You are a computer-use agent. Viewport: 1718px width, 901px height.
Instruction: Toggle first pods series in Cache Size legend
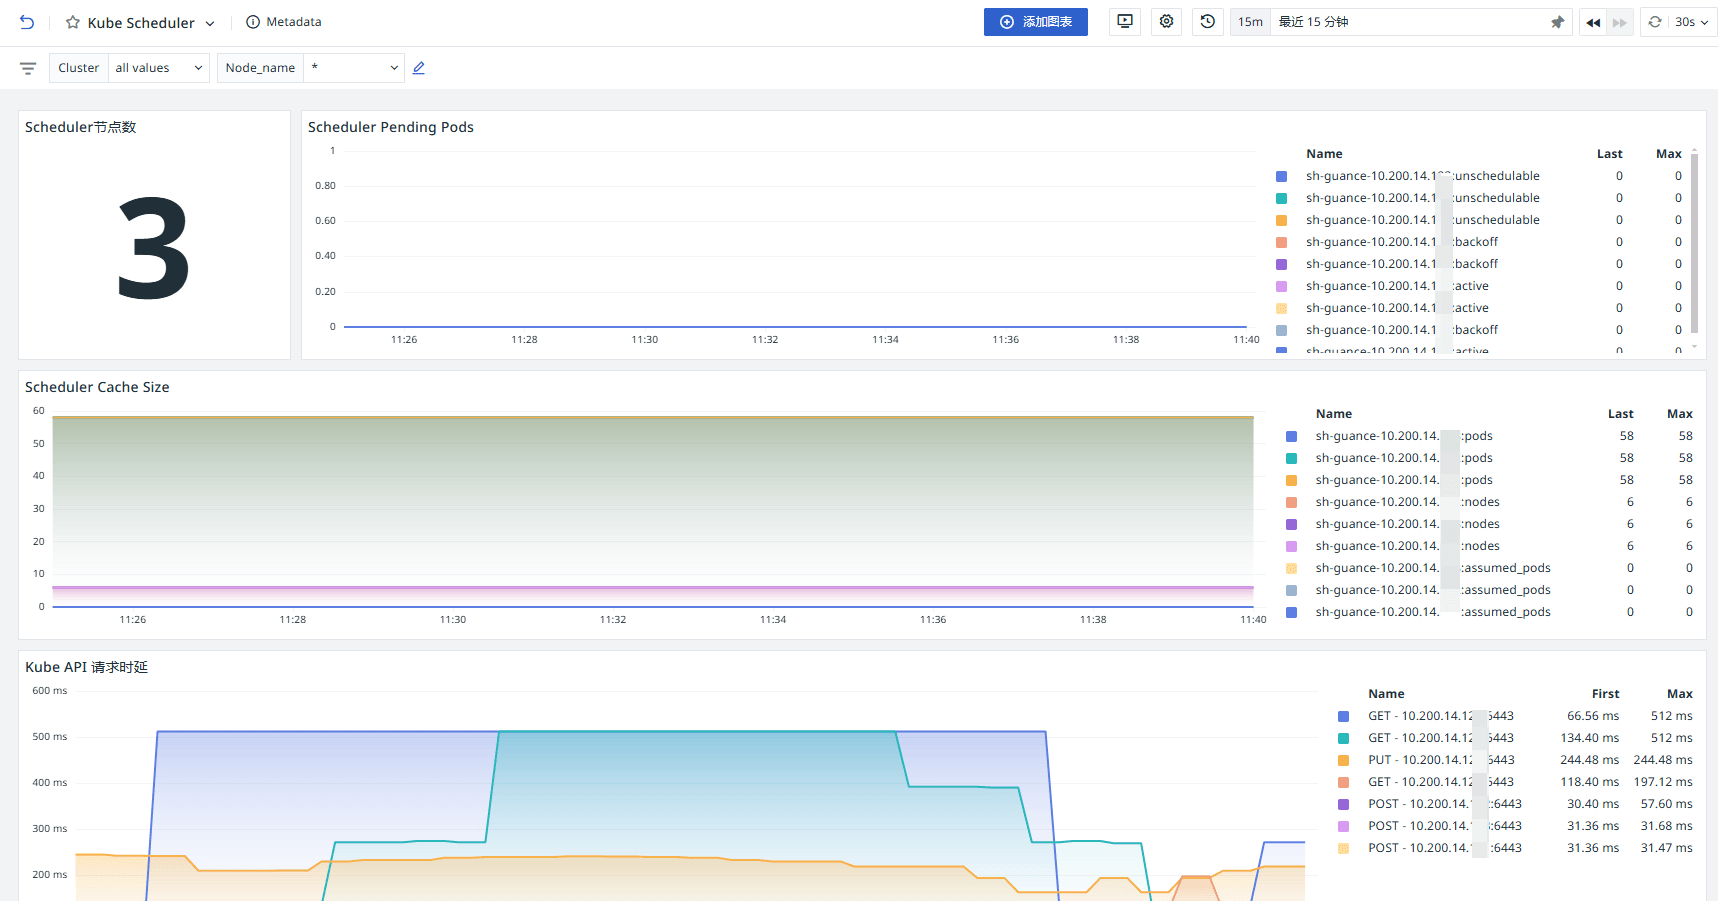point(1403,436)
